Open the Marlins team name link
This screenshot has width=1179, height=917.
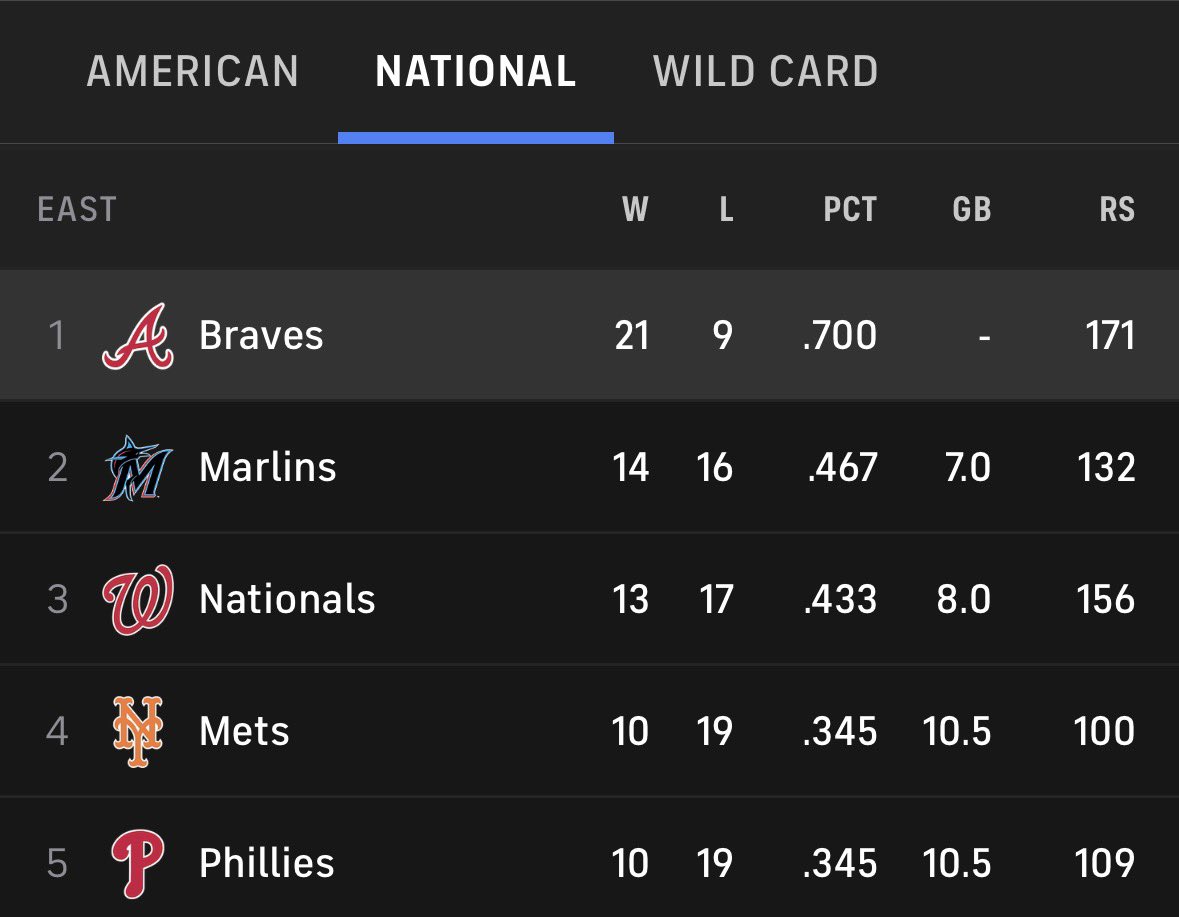click(268, 468)
